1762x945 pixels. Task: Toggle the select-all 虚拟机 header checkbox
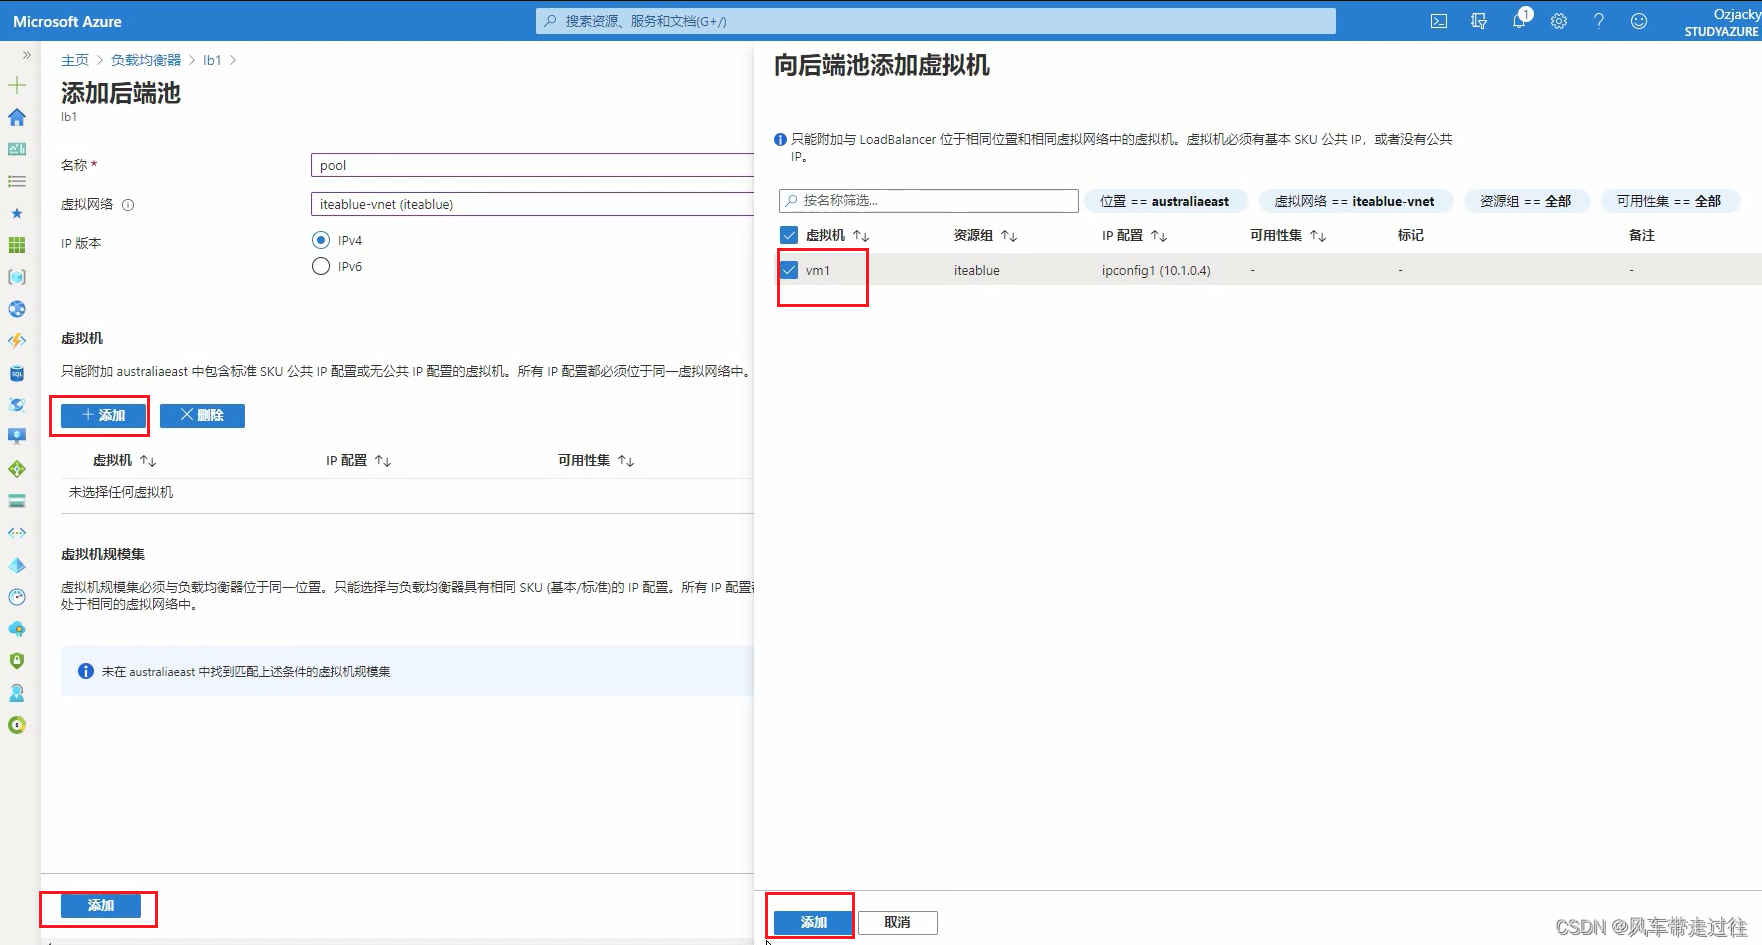click(789, 235)
